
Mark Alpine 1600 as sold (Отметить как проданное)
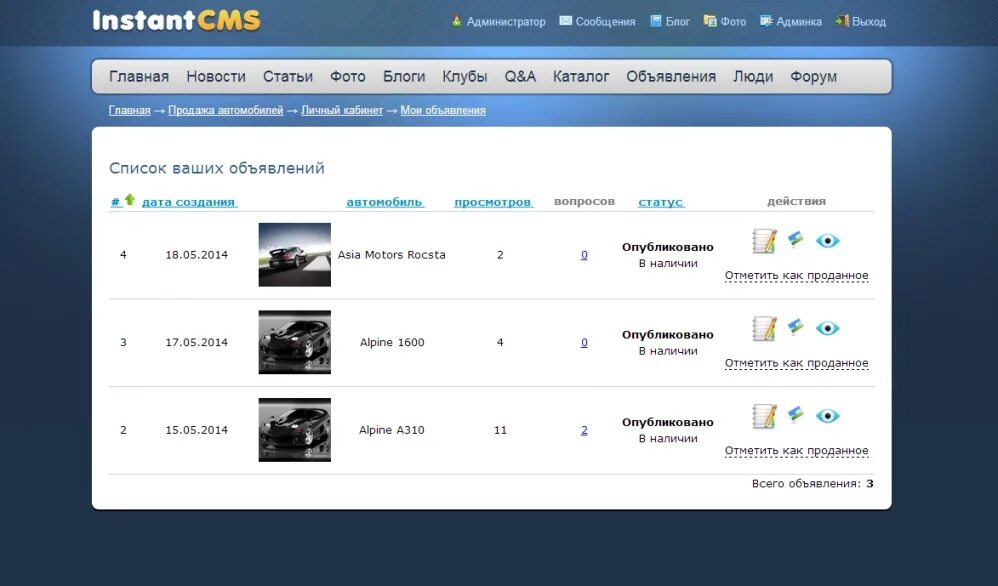click(796, 363)
